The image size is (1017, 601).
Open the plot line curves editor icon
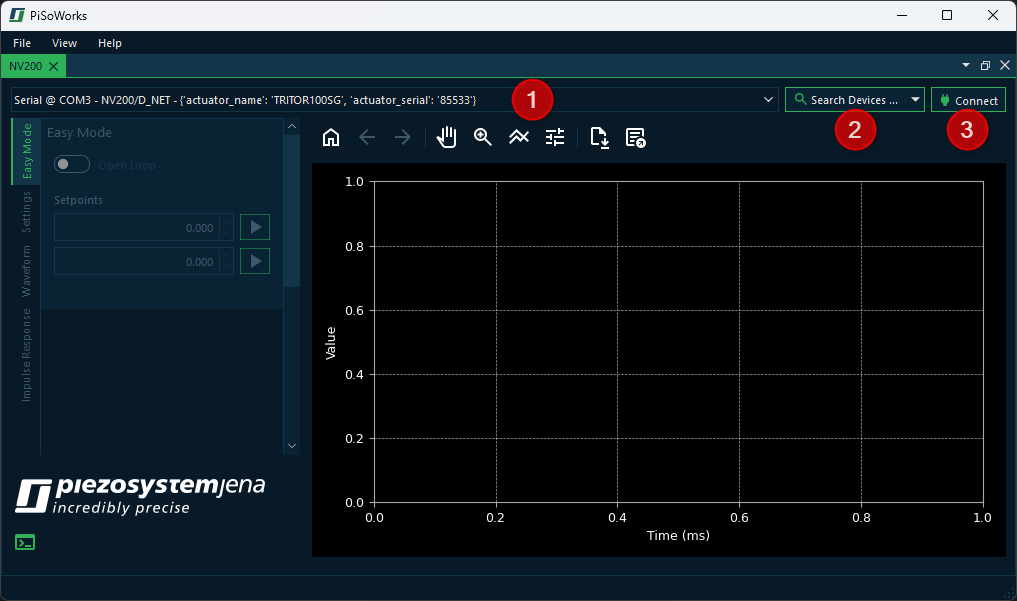coord(518,138)
